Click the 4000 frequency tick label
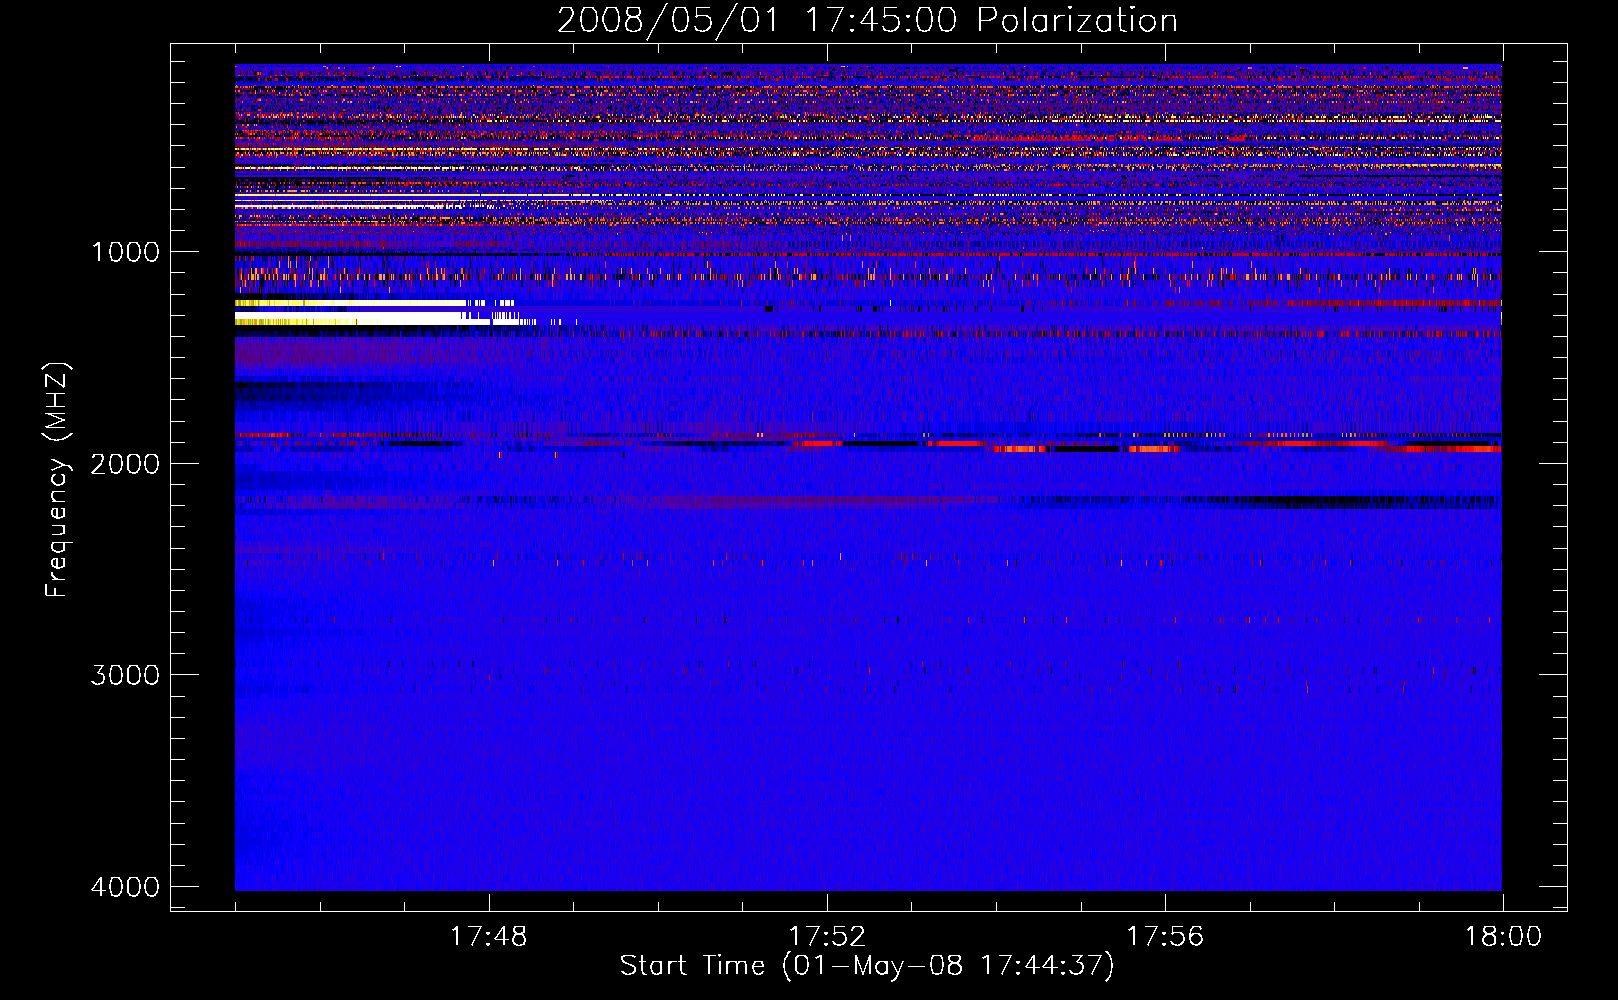The height and width of the screenshot is (1000, 1618). 125,887
